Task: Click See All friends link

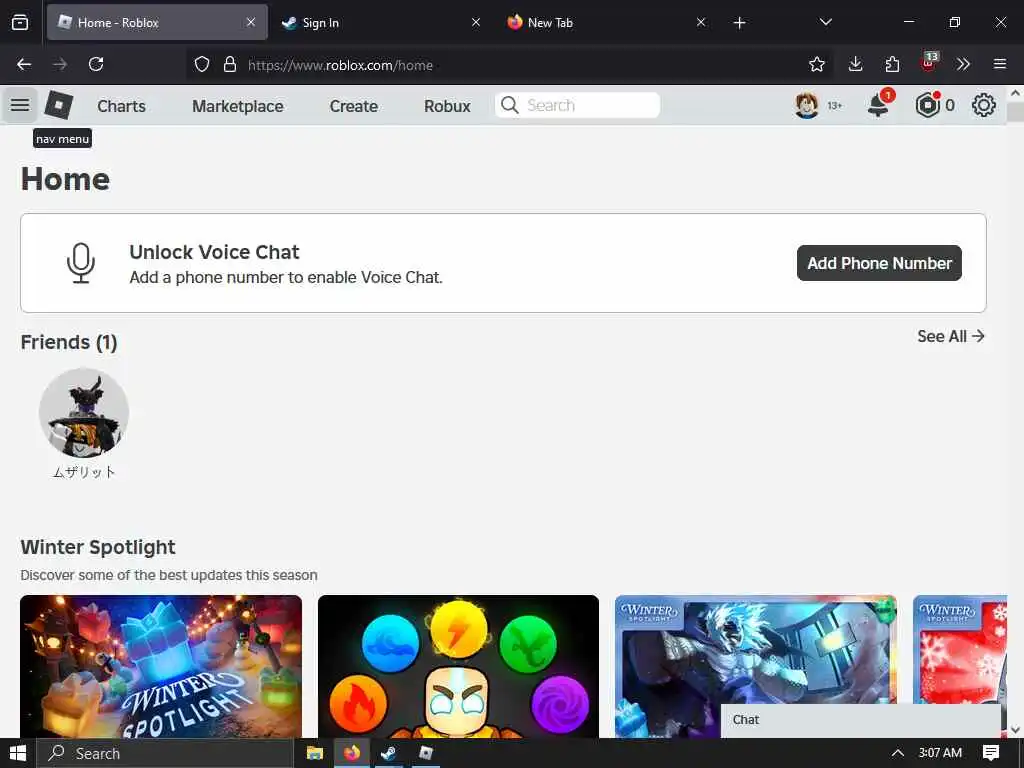Action: tap(951, 336)
